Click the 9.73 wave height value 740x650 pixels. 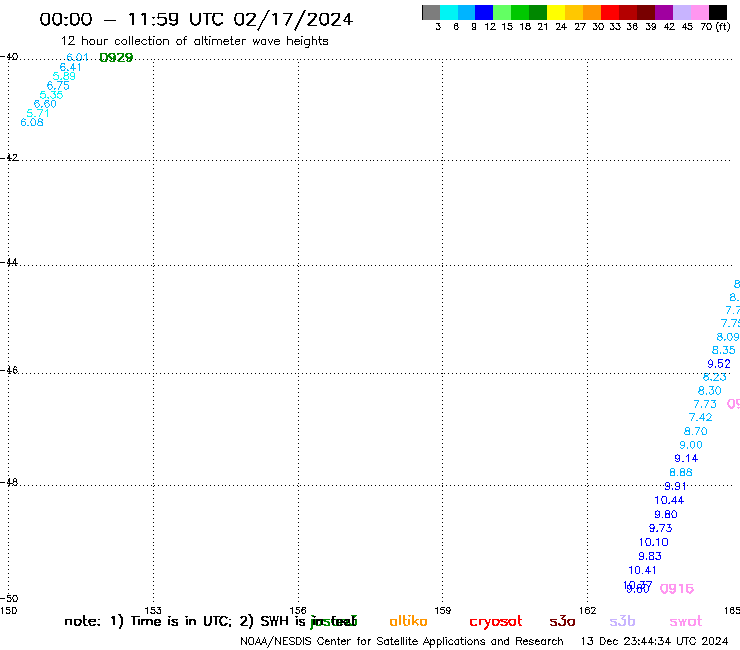(x=661, y=528)
